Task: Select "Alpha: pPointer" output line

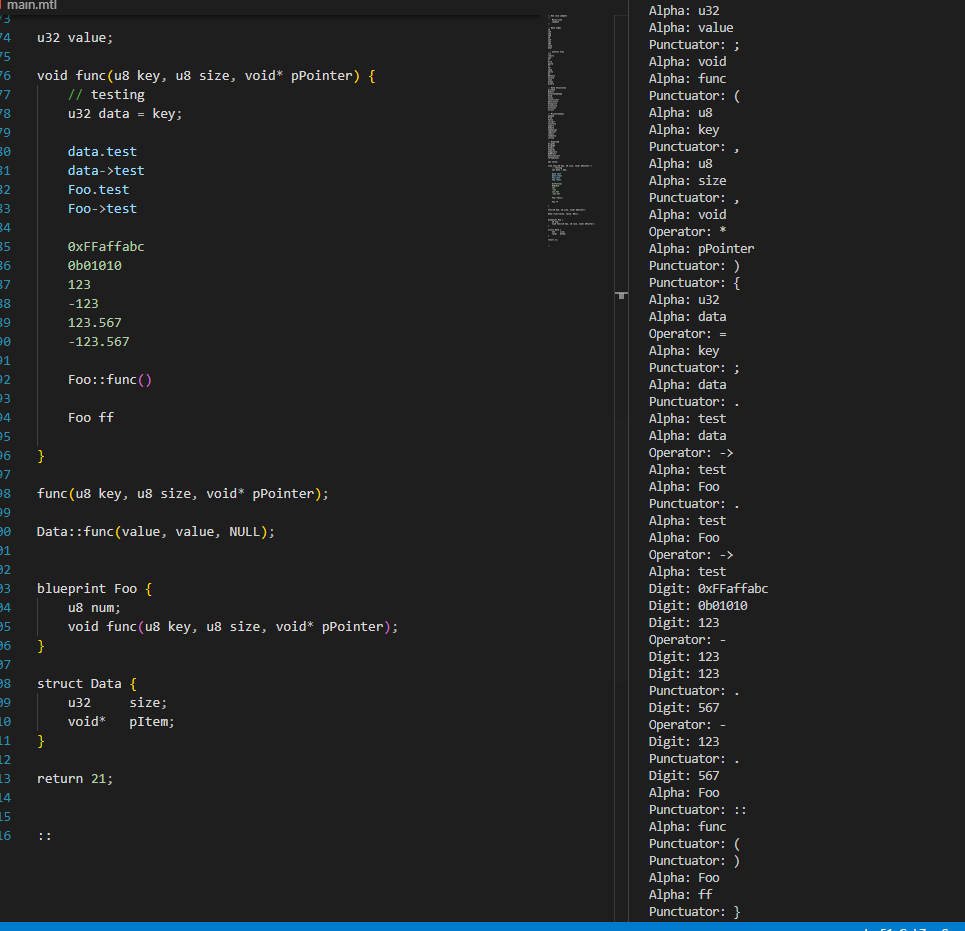Action: [701, 249]
